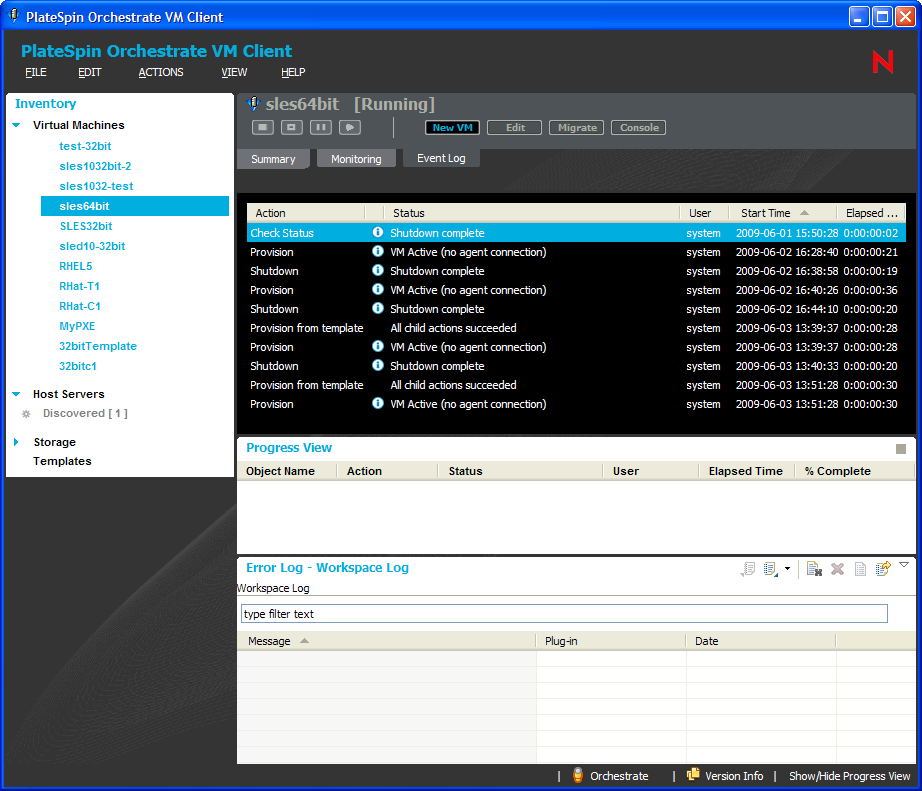This screenshot has height=791, width=922.
Task: Click the stop VM square icon
Action: (263, 127)
